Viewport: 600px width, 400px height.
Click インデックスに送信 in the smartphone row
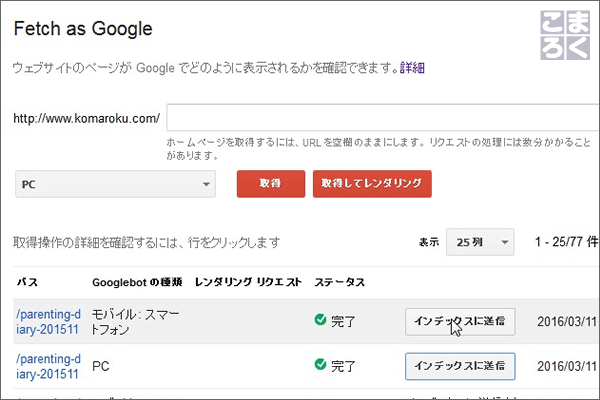click(460, 322)
